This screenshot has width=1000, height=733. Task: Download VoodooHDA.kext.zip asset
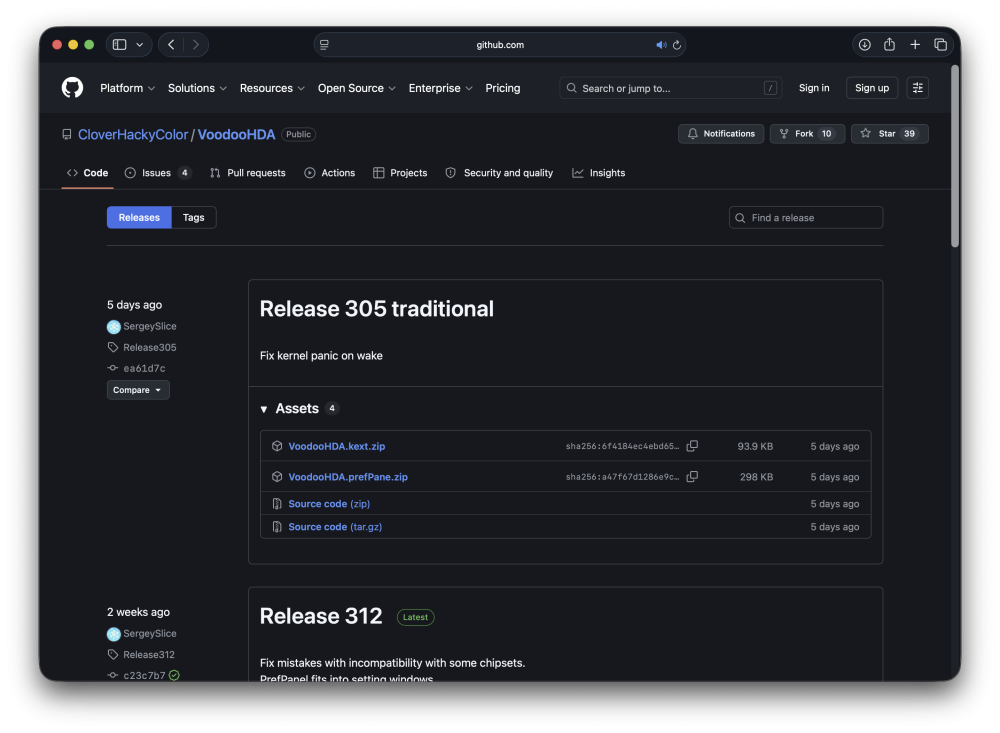pos(336,446)
